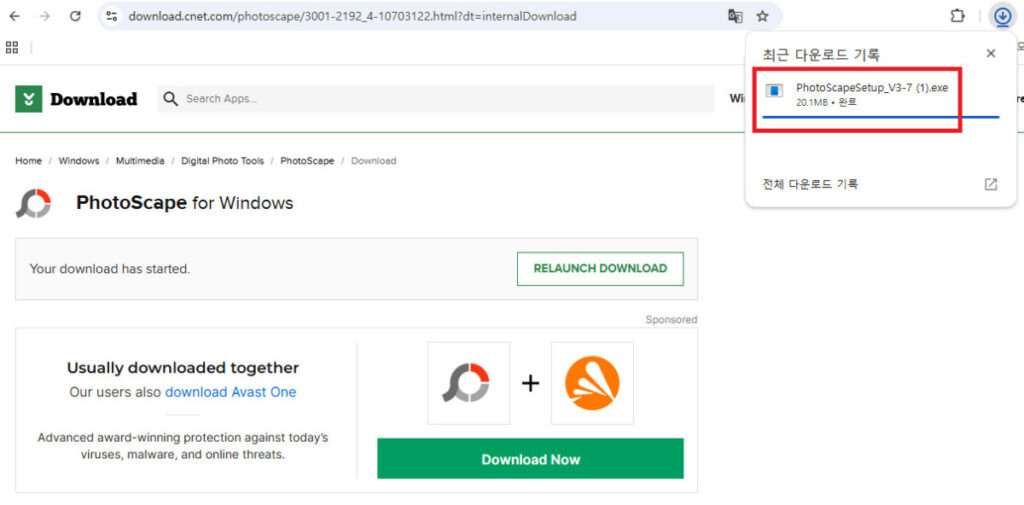This screenshot has height=505, width=1024.
Task: Focus the Search Apps input field
Action: pyautogui.click(x=436, y=99)
